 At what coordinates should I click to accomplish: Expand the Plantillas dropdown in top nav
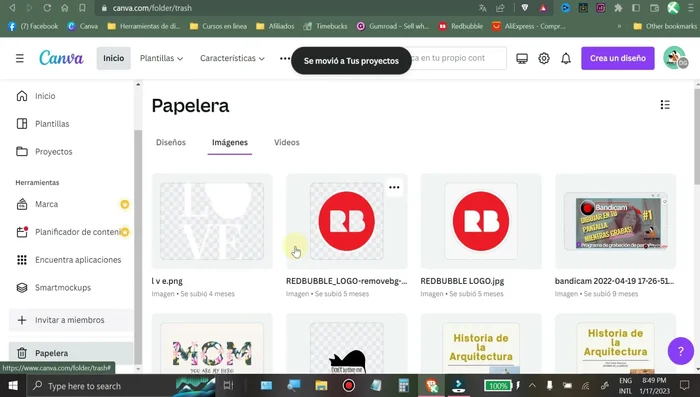pyautogui.click(x=161, y=59)
